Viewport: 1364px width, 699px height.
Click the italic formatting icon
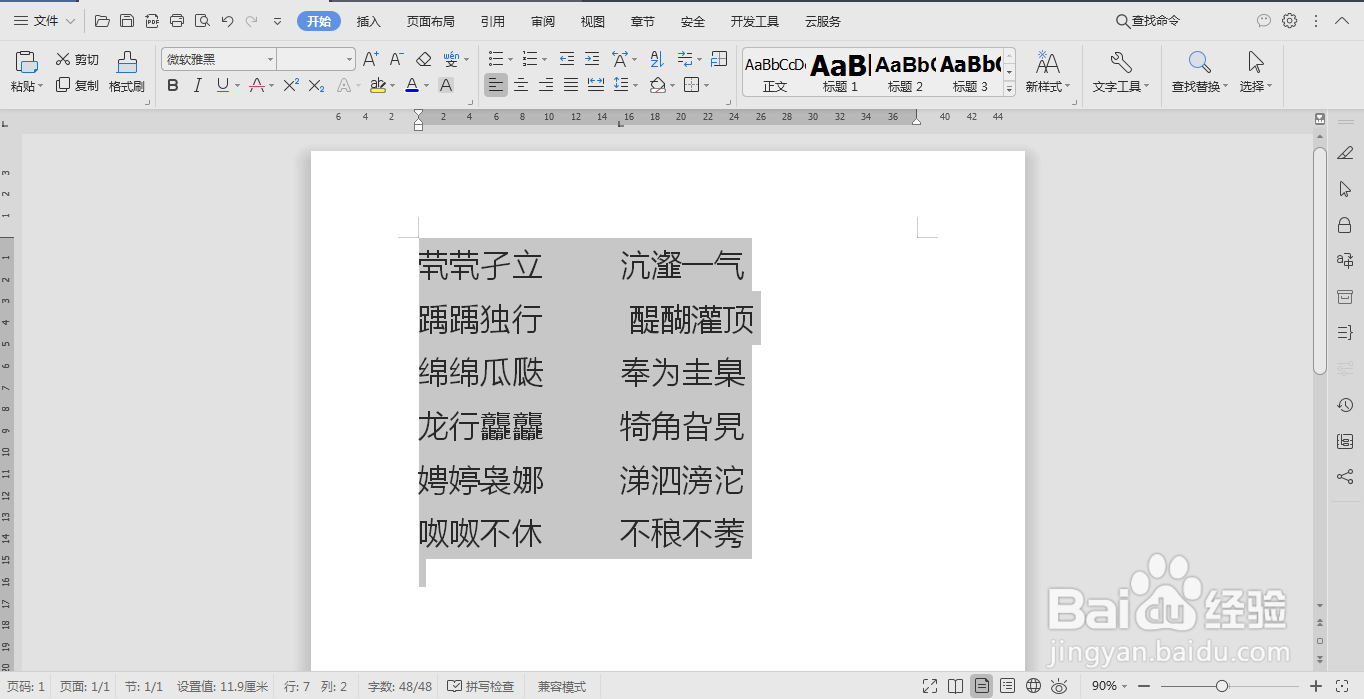click(197, 85)
